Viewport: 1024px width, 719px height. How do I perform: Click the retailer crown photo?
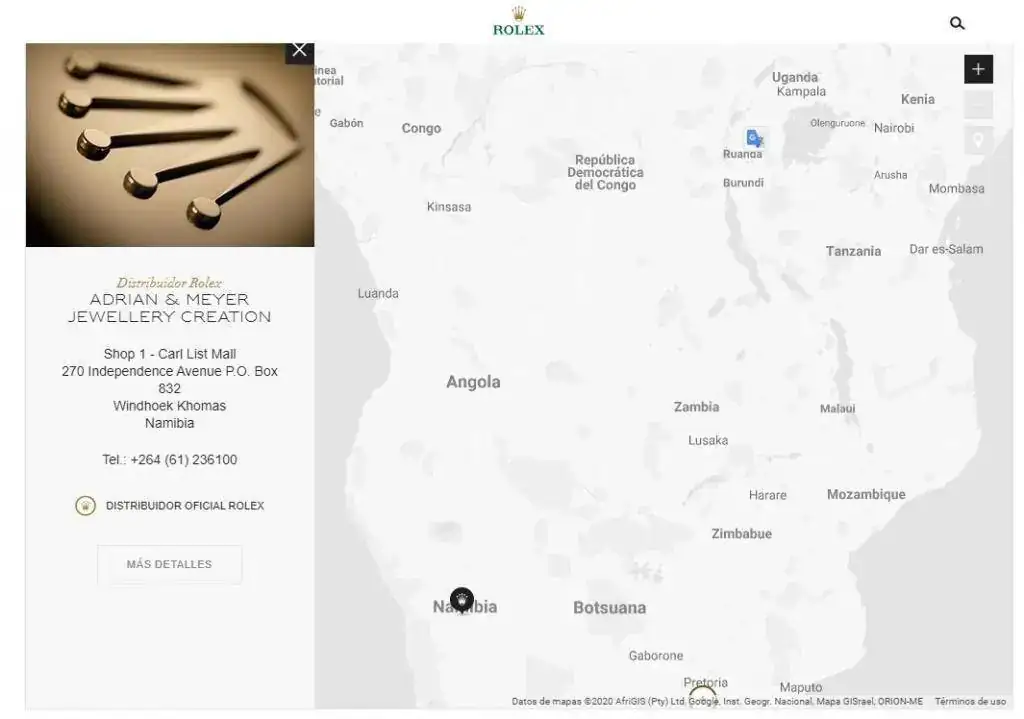[x=170, y=145]
